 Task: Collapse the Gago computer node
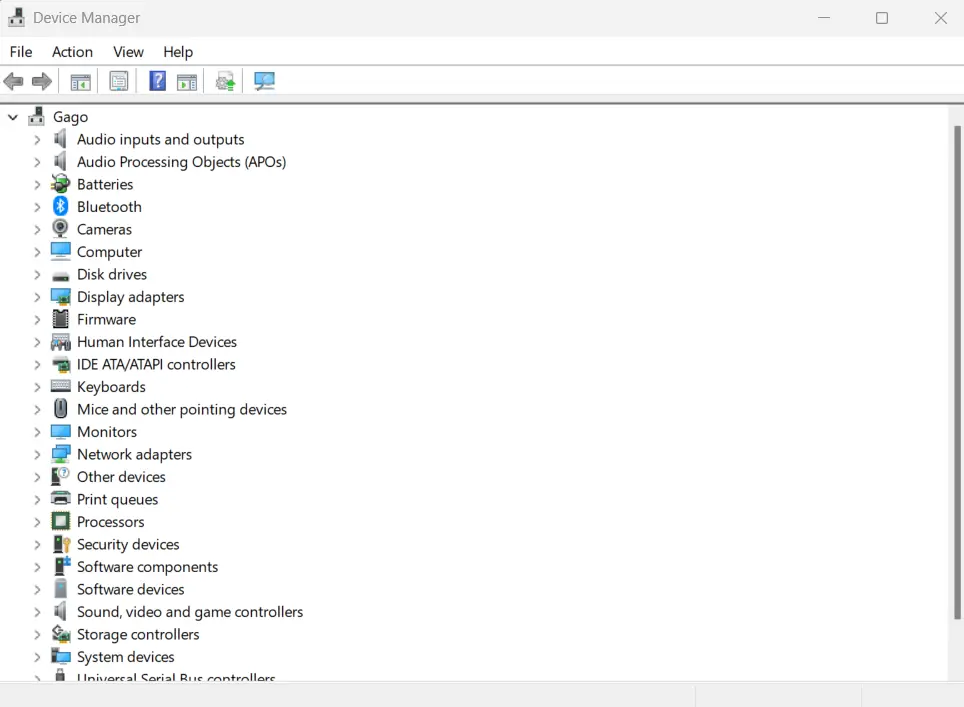click(12, 116)
